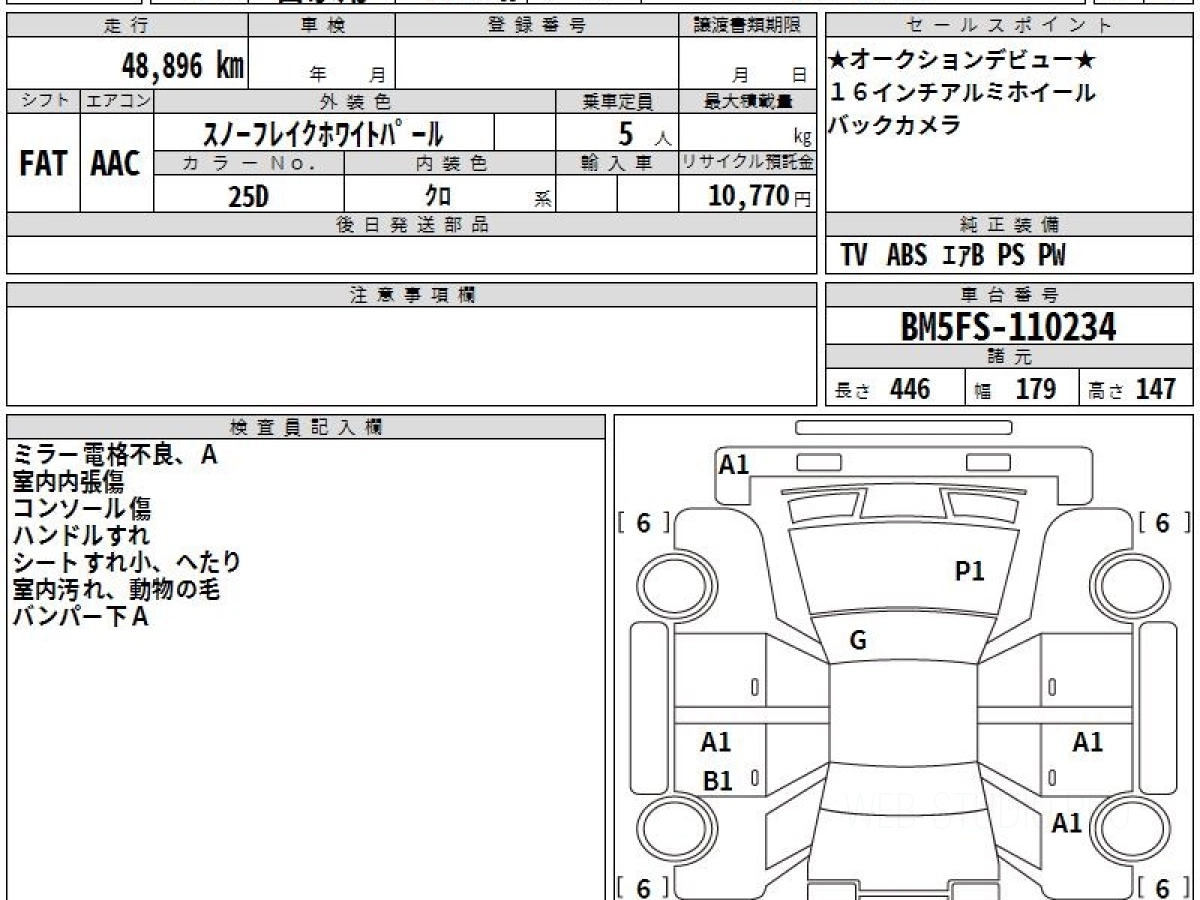Select the 48,896 km mileage value
This screenshot has height=900, width=1200.
tap(183, 66)
